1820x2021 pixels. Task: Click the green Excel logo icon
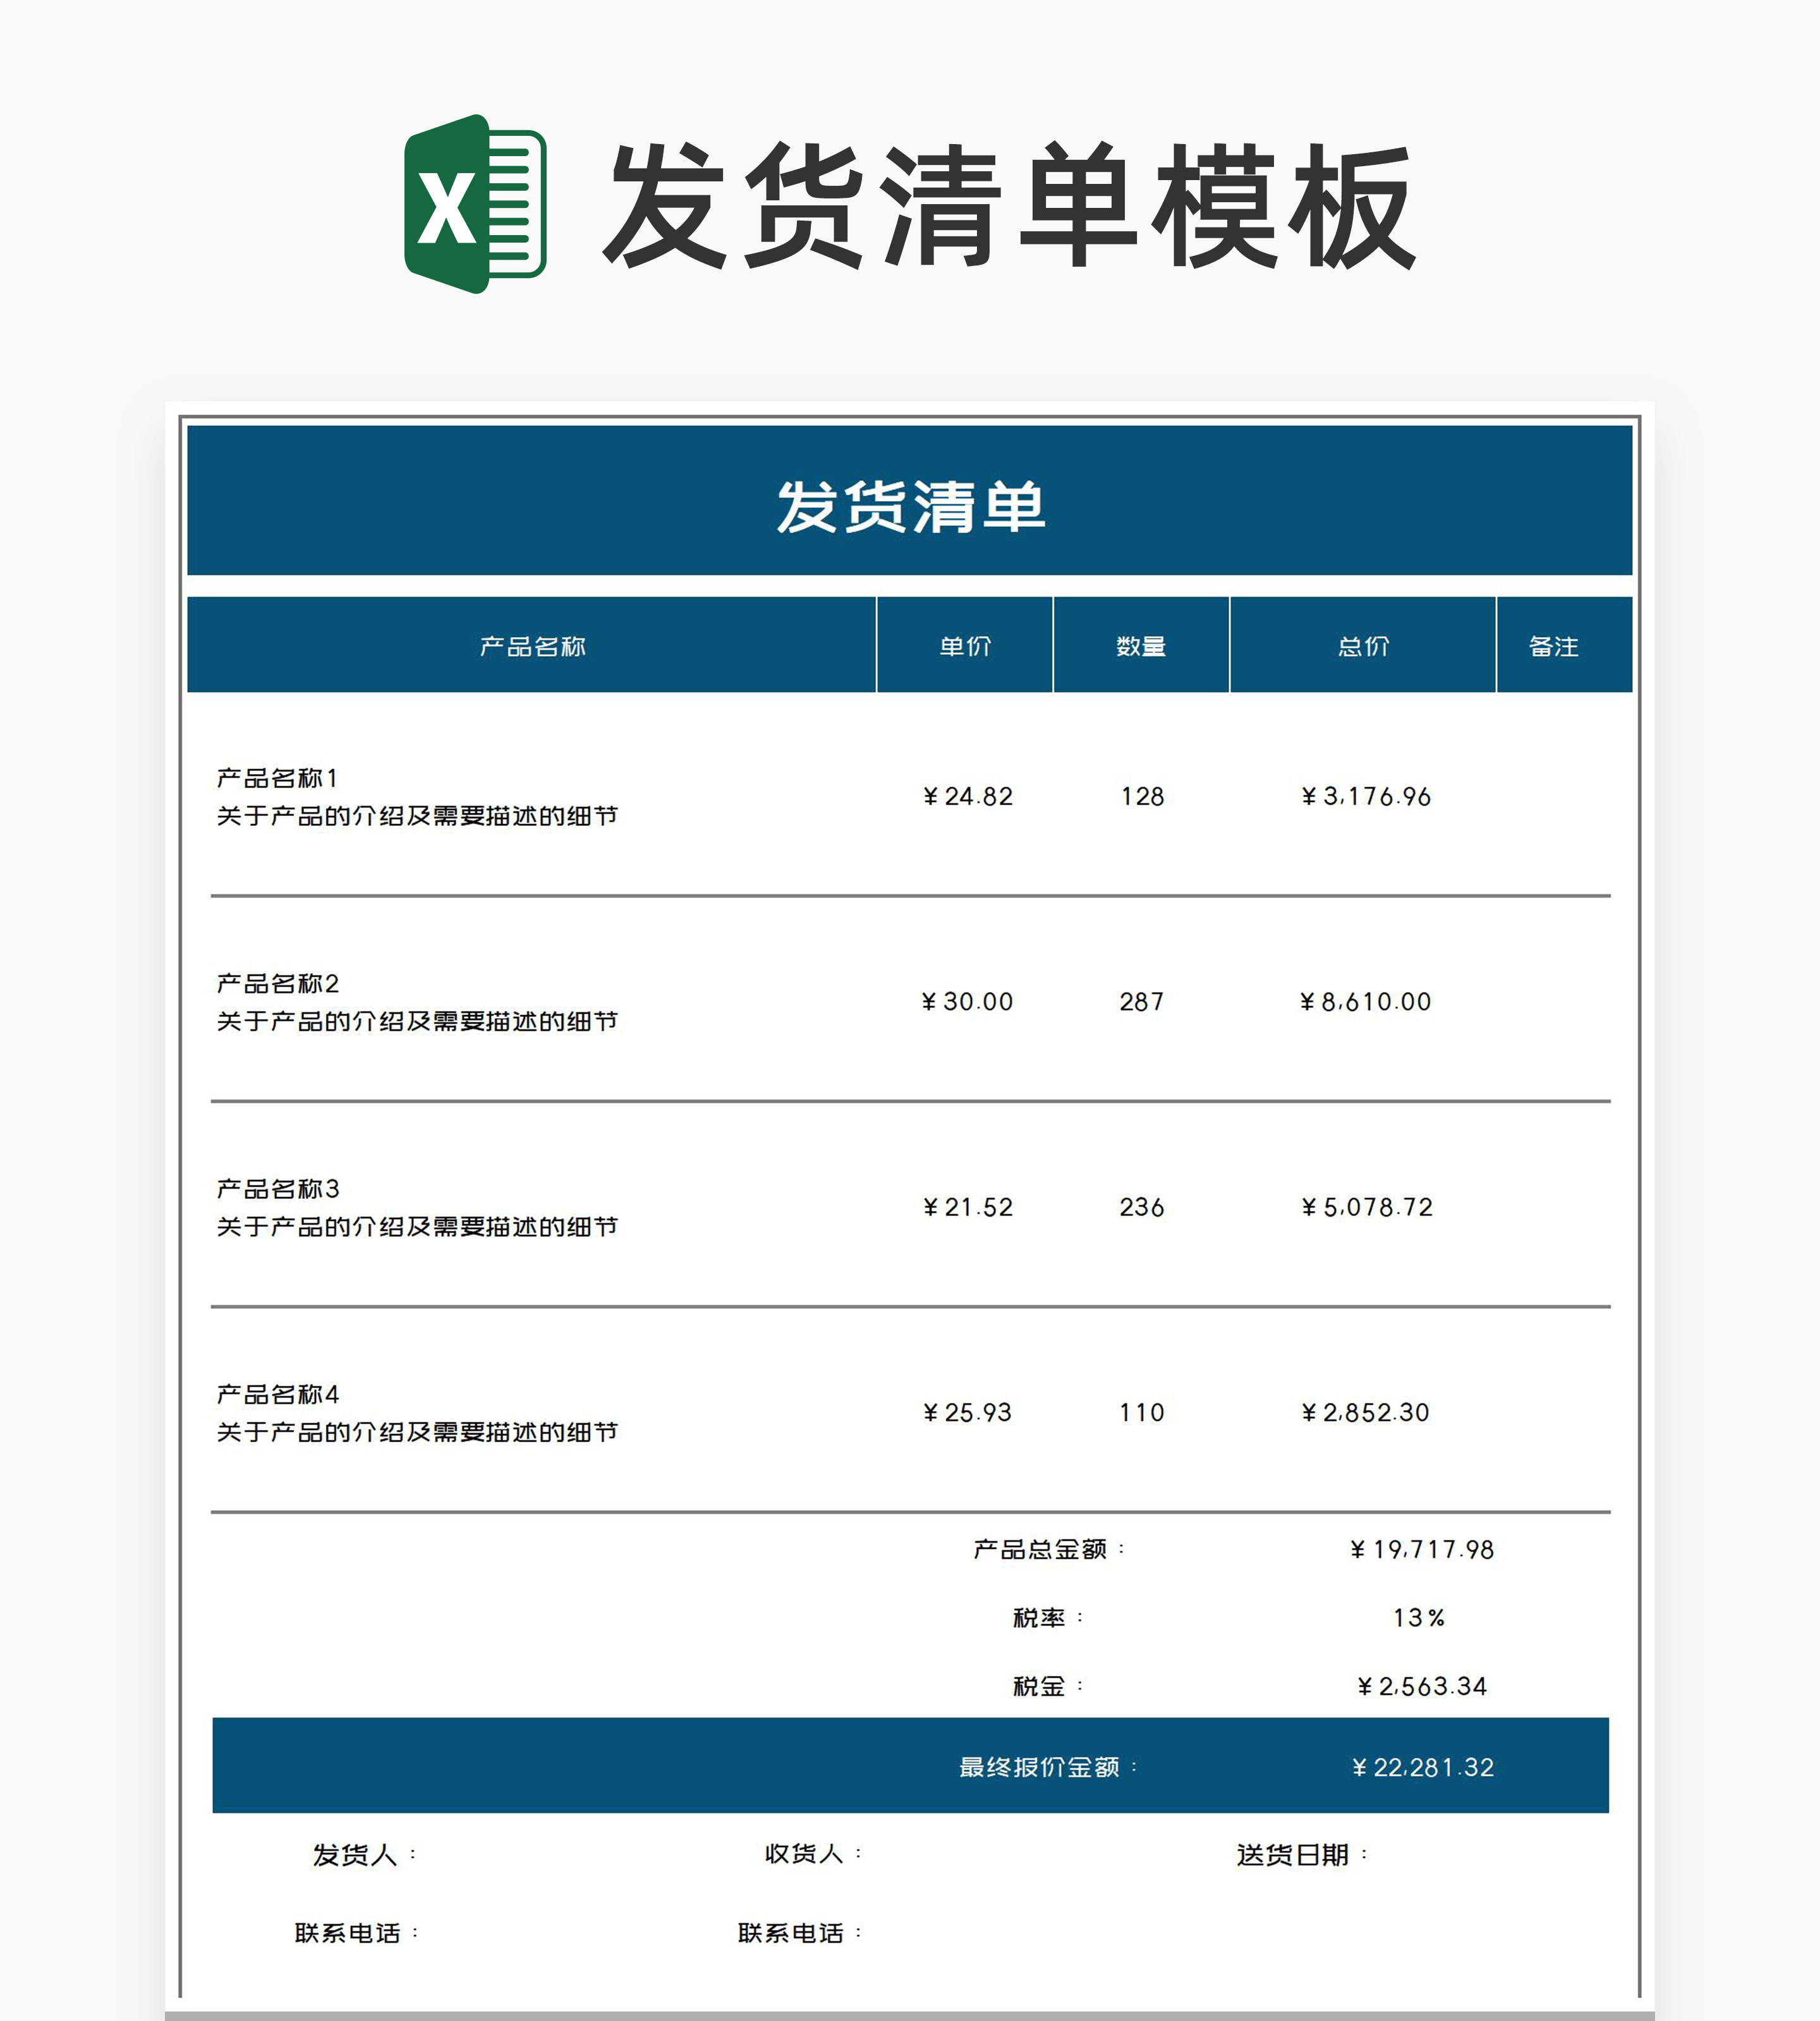tap(474, 204)
